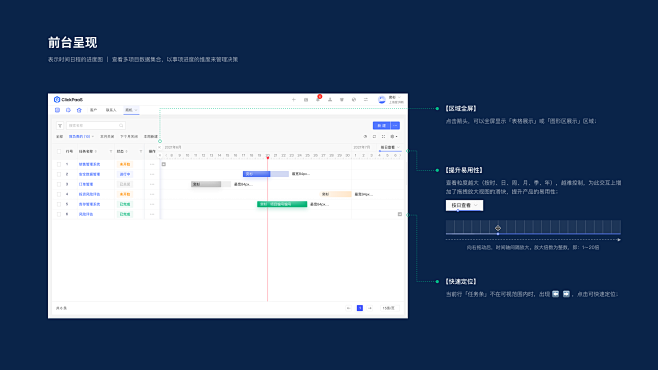Click the orange task bar in Gantt row 4
This screenshot has height=370, width=658.
point(336,194)
